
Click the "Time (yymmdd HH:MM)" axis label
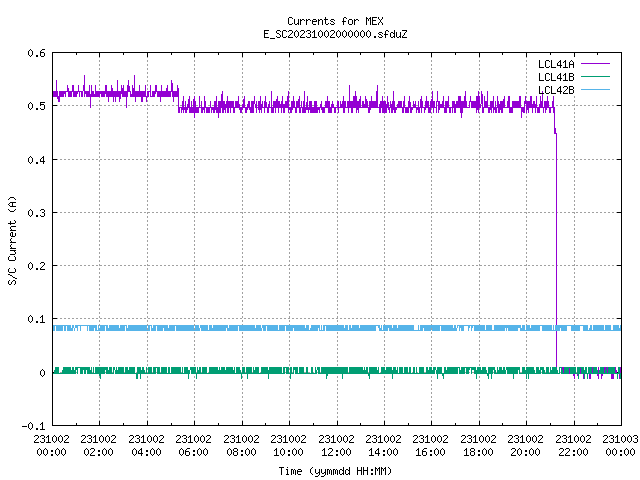tap(335, 471)
